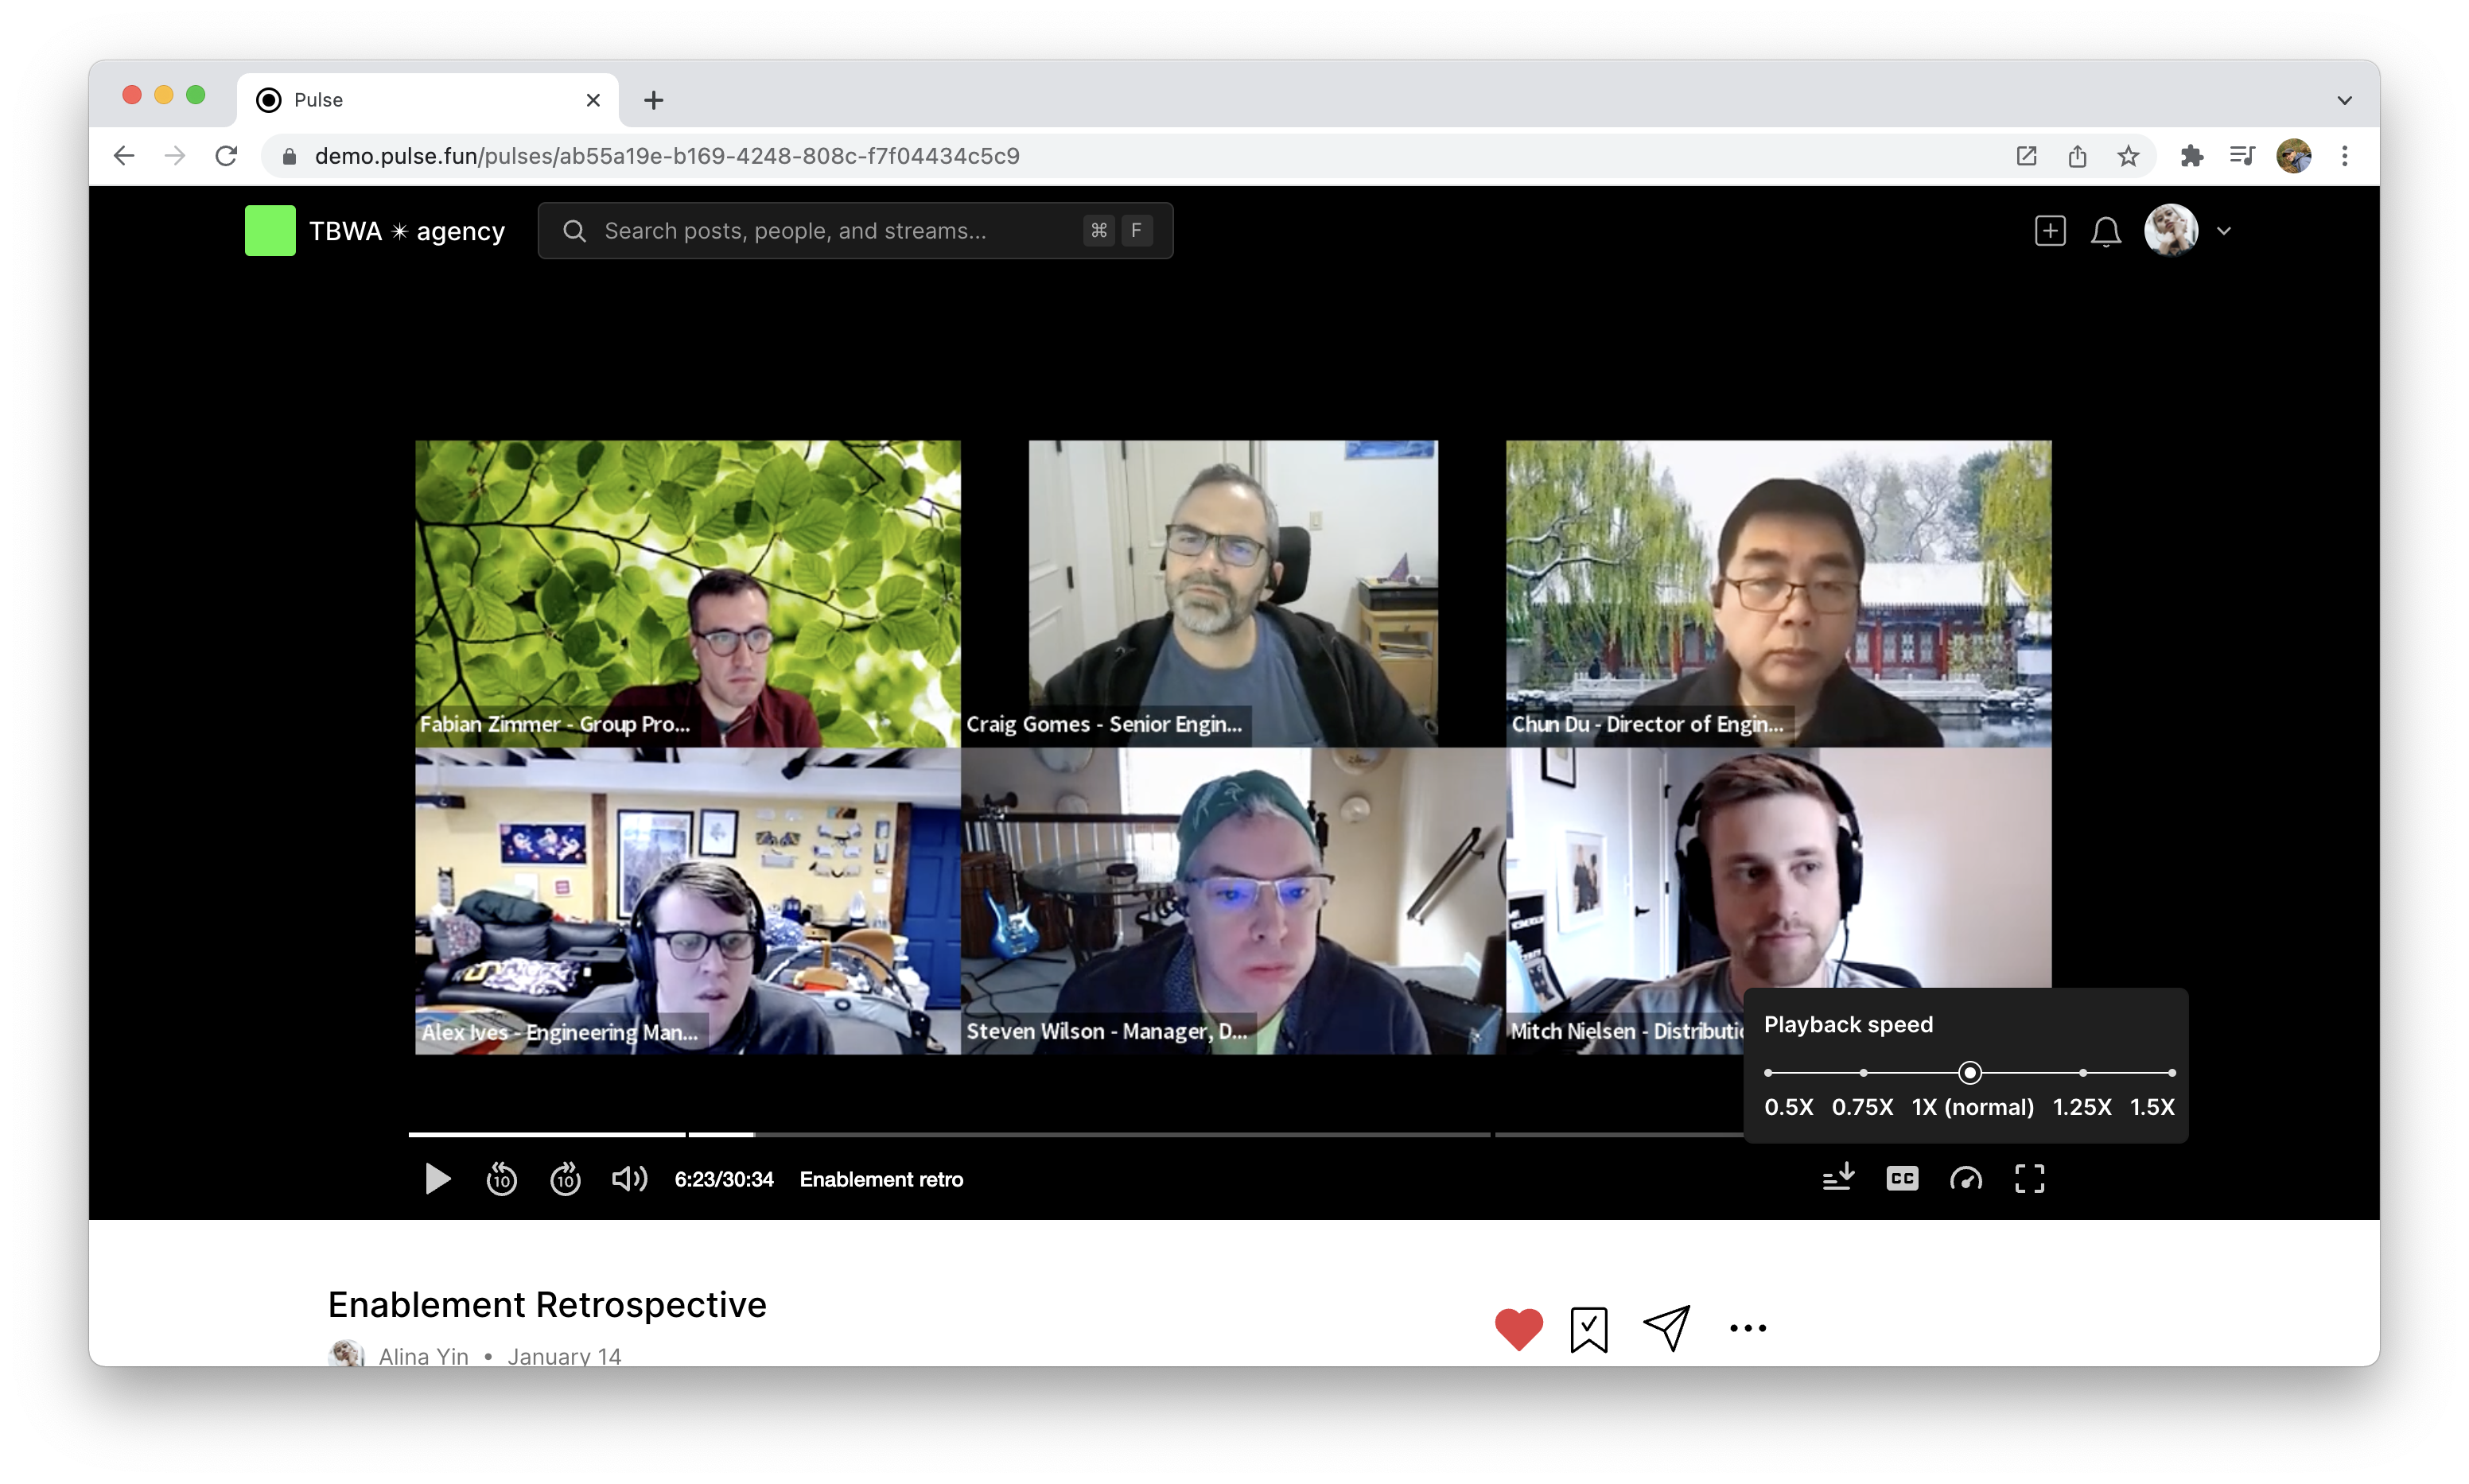The image size is (2469, 1484).
Task: Open the notifications bell
Action: [2106, 231]
